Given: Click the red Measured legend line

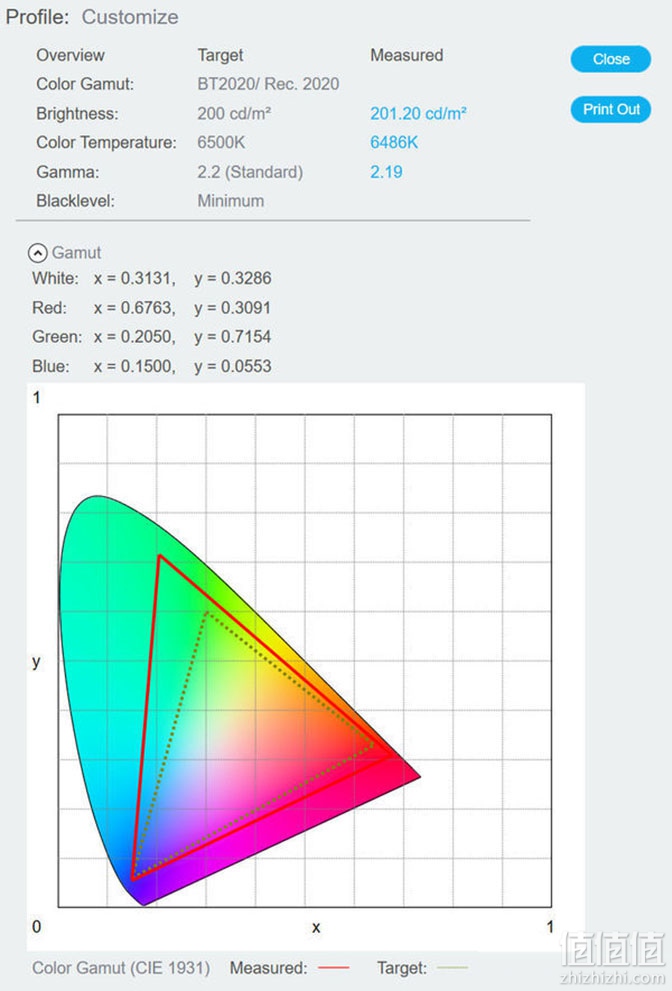Looking at the screenshot, I should (333, 968).
